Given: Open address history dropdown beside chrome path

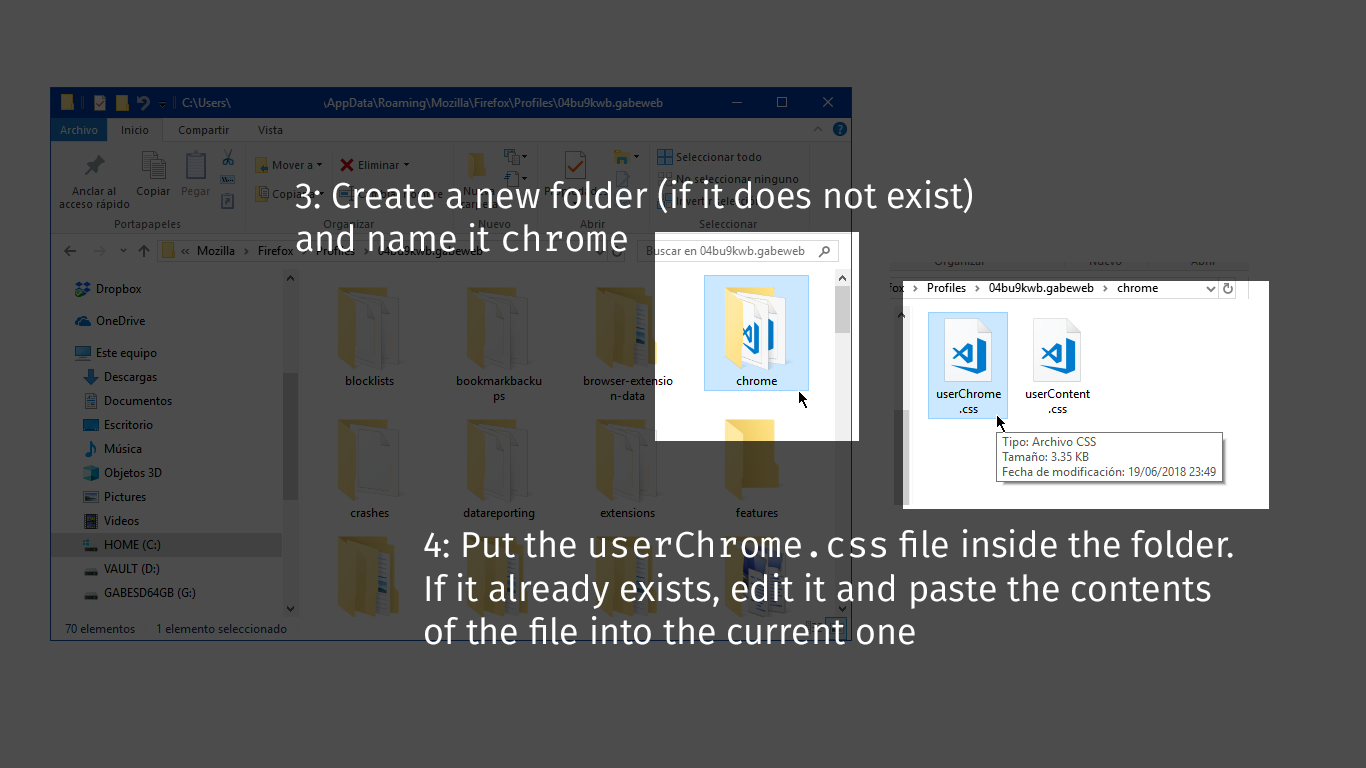Looking at the screenshot, I should click(1211, 288).
